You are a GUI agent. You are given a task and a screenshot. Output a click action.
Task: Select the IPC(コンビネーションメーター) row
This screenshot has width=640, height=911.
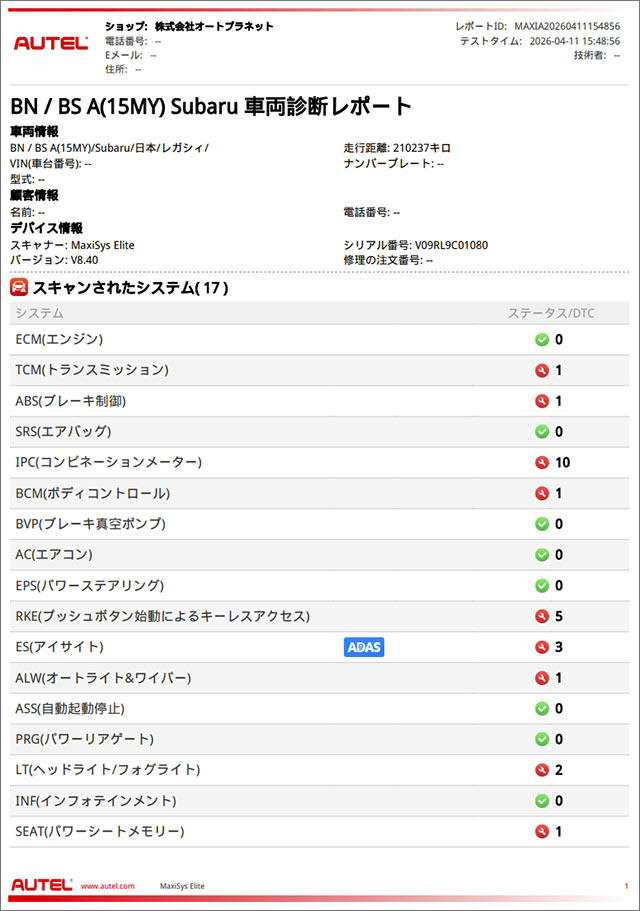(x=319, y=462)
